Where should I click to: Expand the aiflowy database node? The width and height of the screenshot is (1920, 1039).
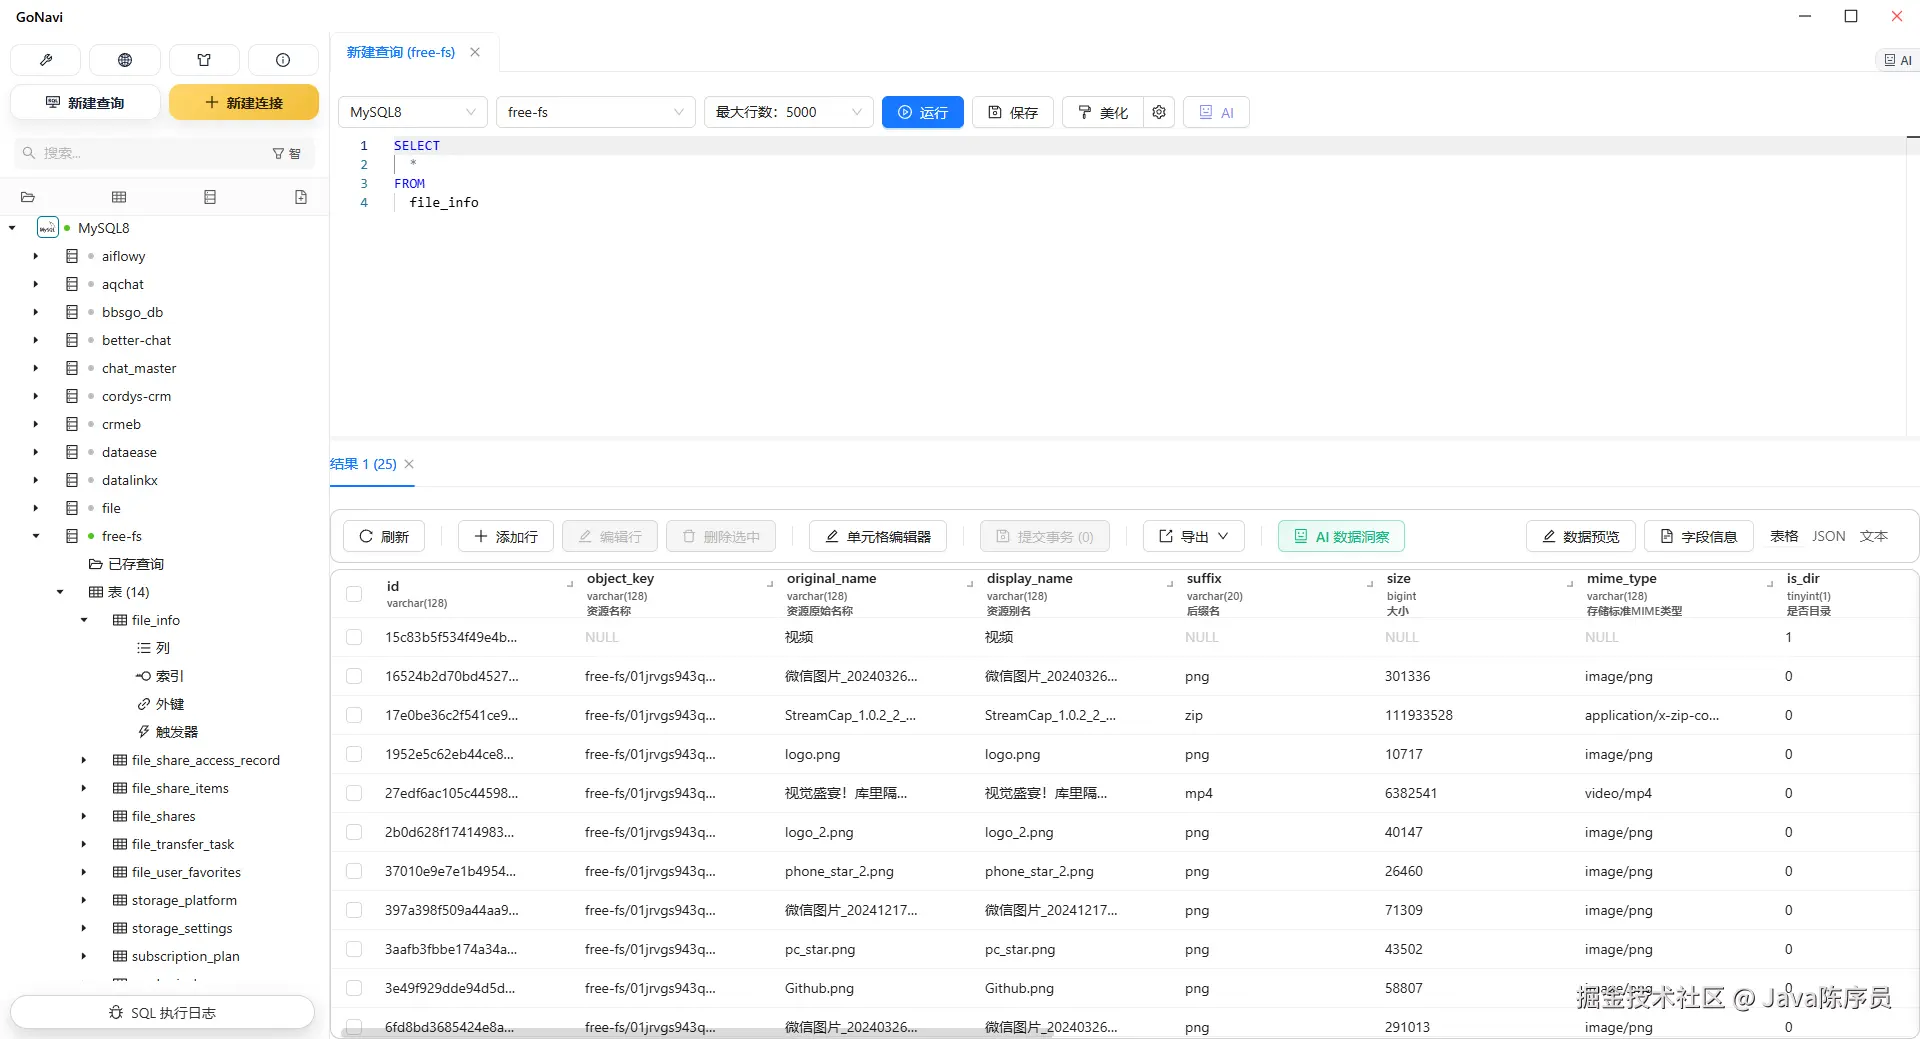[36, 256]
